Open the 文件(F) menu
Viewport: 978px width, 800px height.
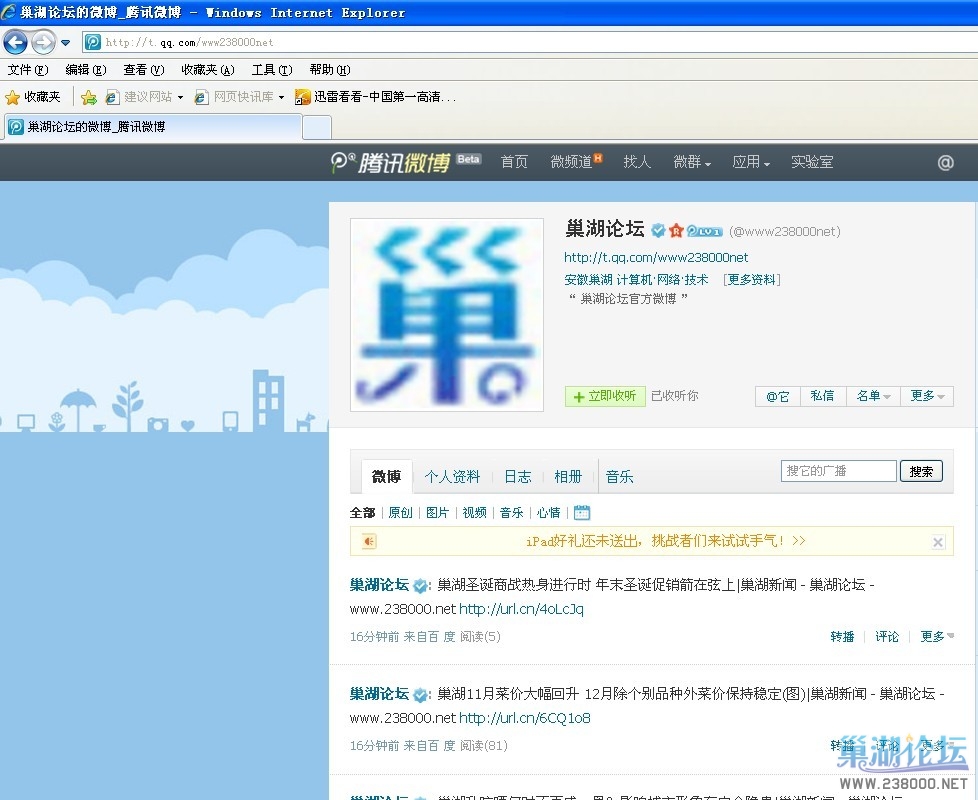point(27,70)
